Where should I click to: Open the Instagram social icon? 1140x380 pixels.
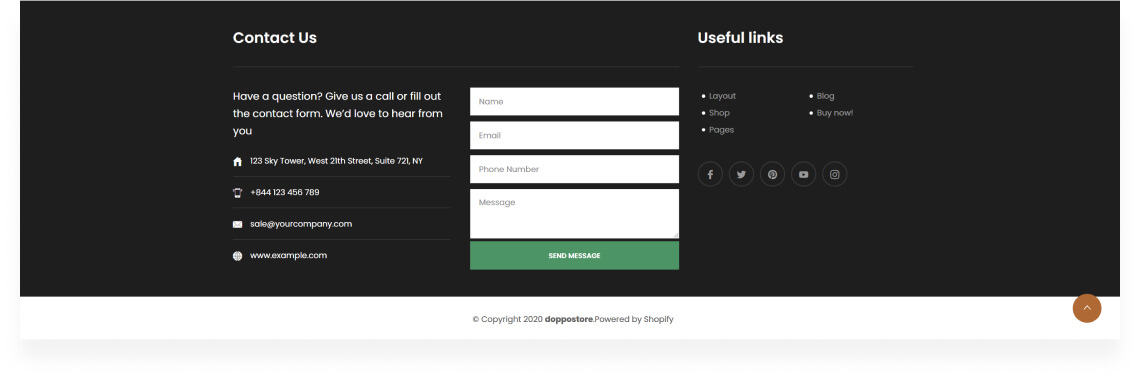(835, 174)
